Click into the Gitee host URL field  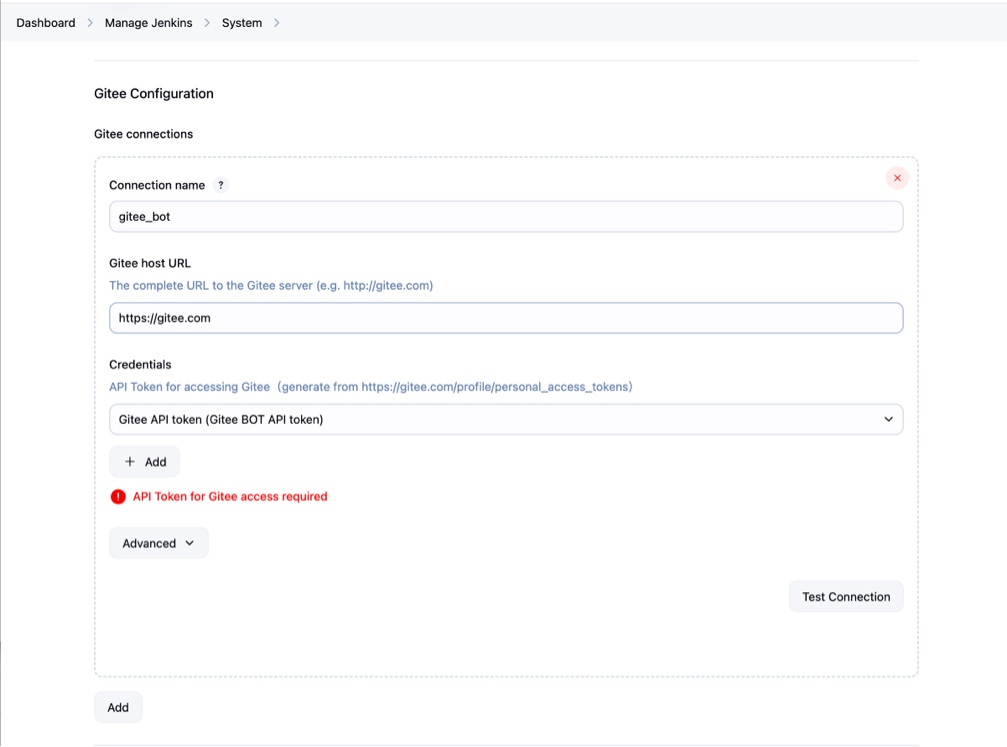(x=505, y=318)
